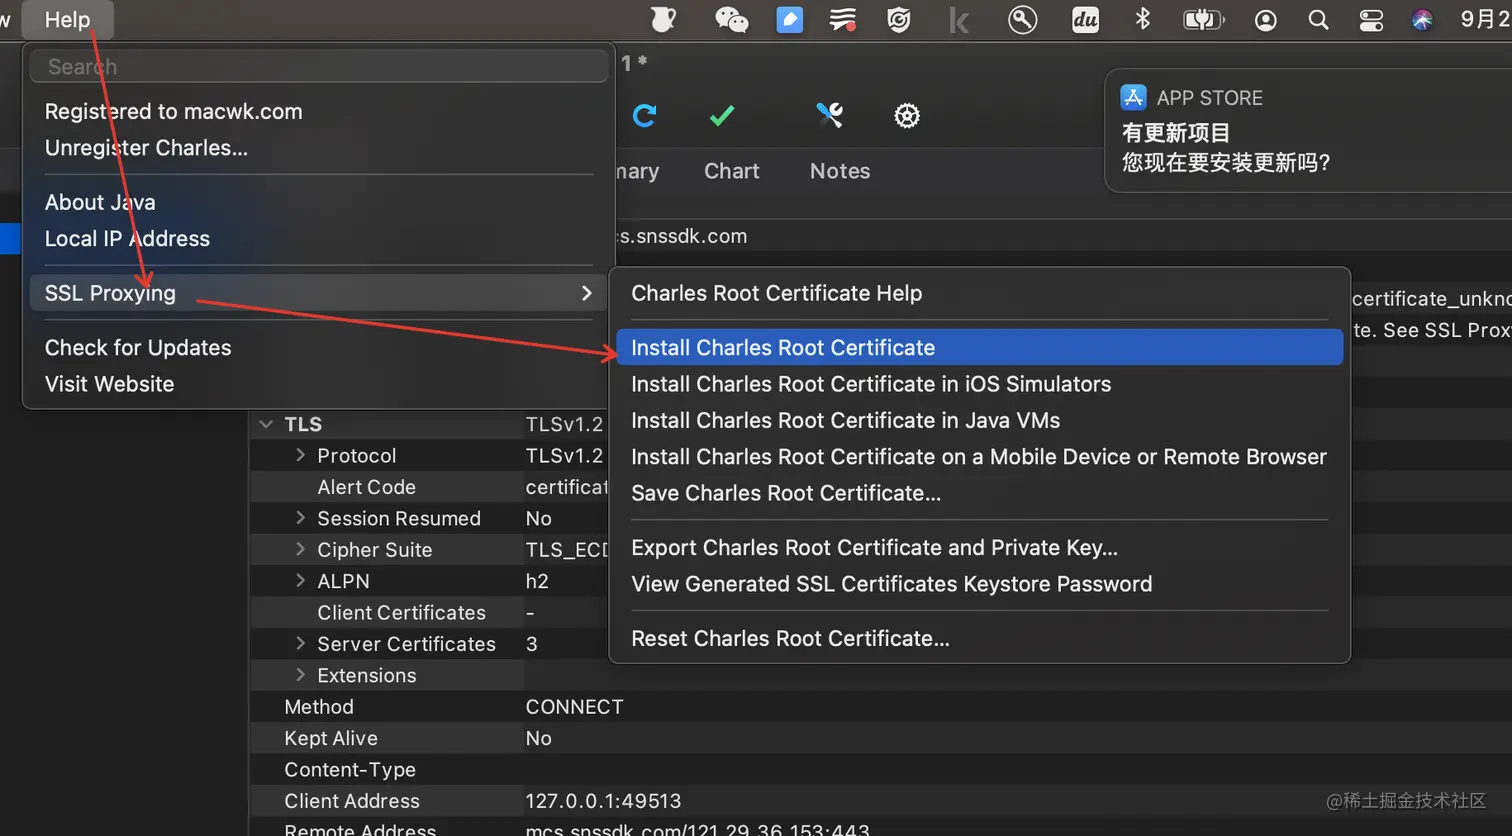The height and width of the screenshot is (836, 1512).
Task: Click the faded 'k' menu bar icon
Action: click(959, 20)
